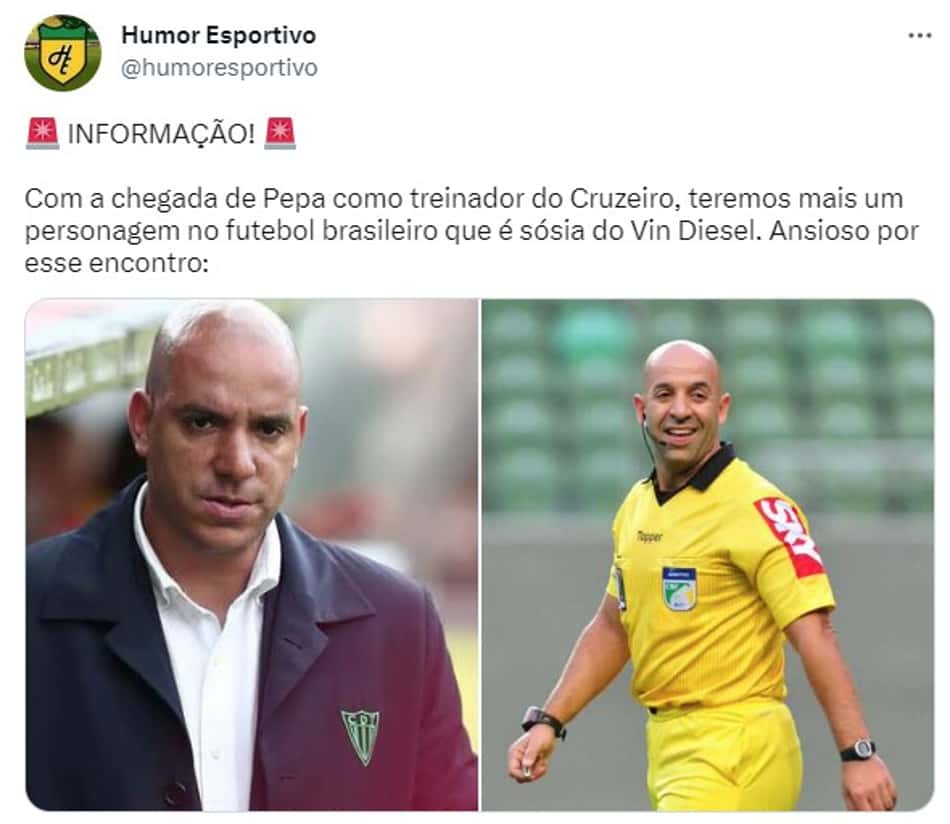Screen dimensions: 950x824
Task: Click the phrase 'esse encontro:' in the tweet
Action: (x=116, y=263)
